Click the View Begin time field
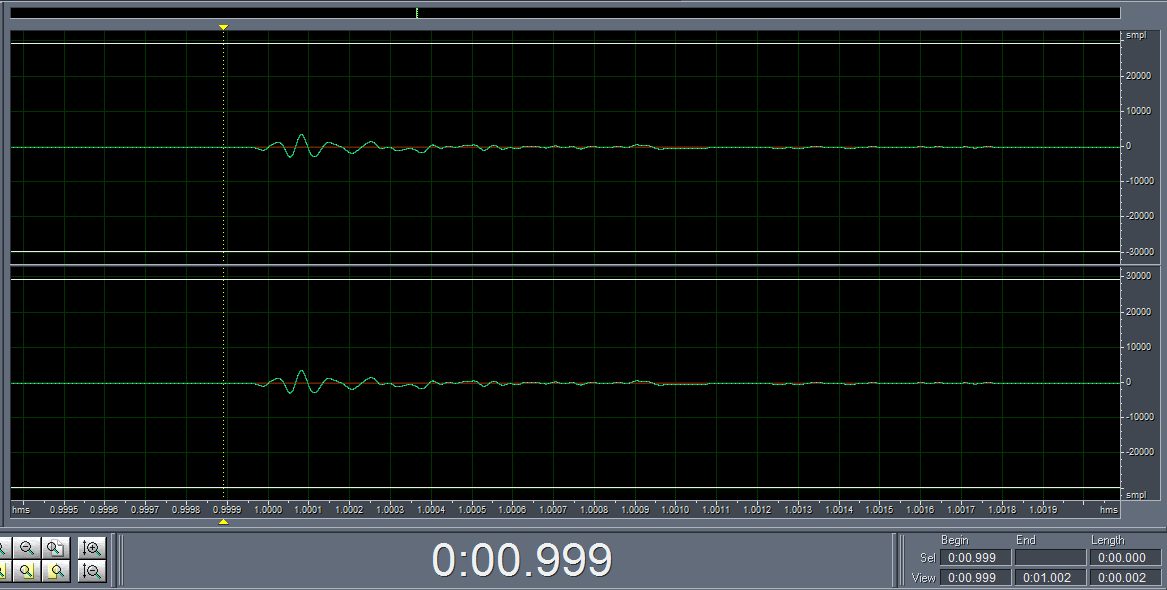The width and height of the screenshot is (1167, 590). pyautogui.click(x=975, y=577)
